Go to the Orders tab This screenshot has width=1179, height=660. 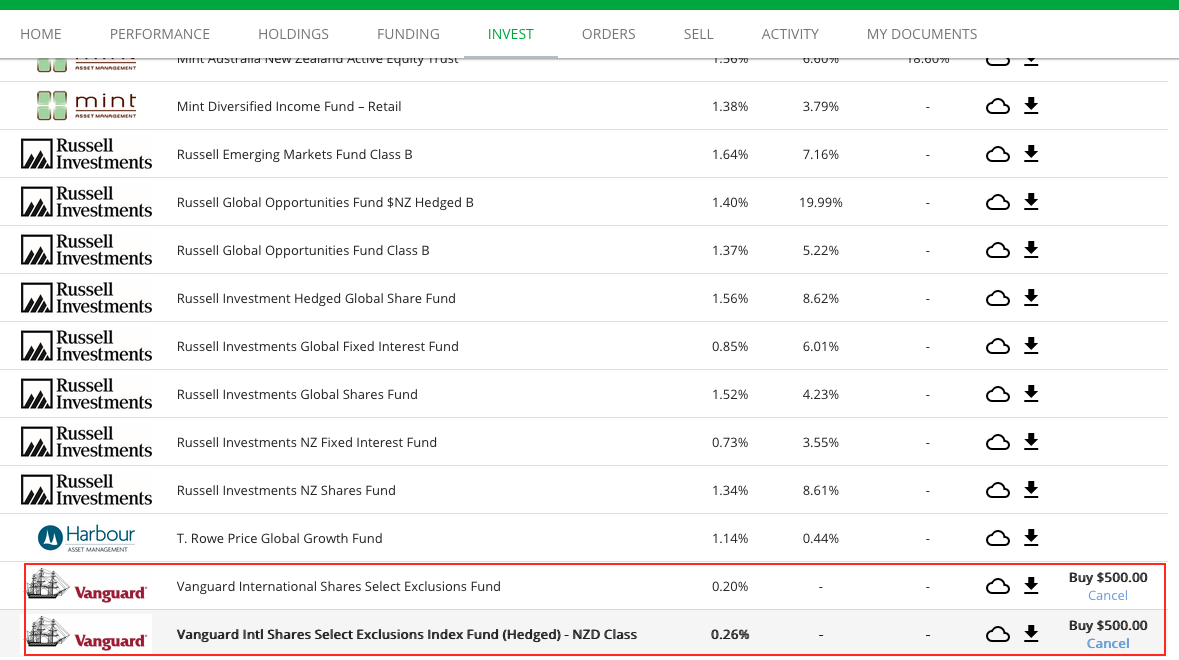(608, 34)
